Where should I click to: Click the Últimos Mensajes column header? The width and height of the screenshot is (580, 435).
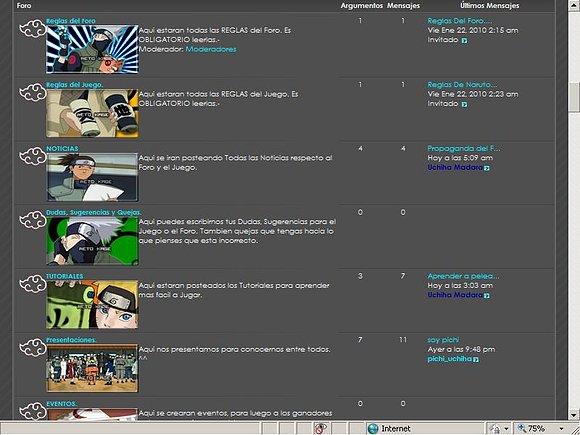tap(489, 6)
